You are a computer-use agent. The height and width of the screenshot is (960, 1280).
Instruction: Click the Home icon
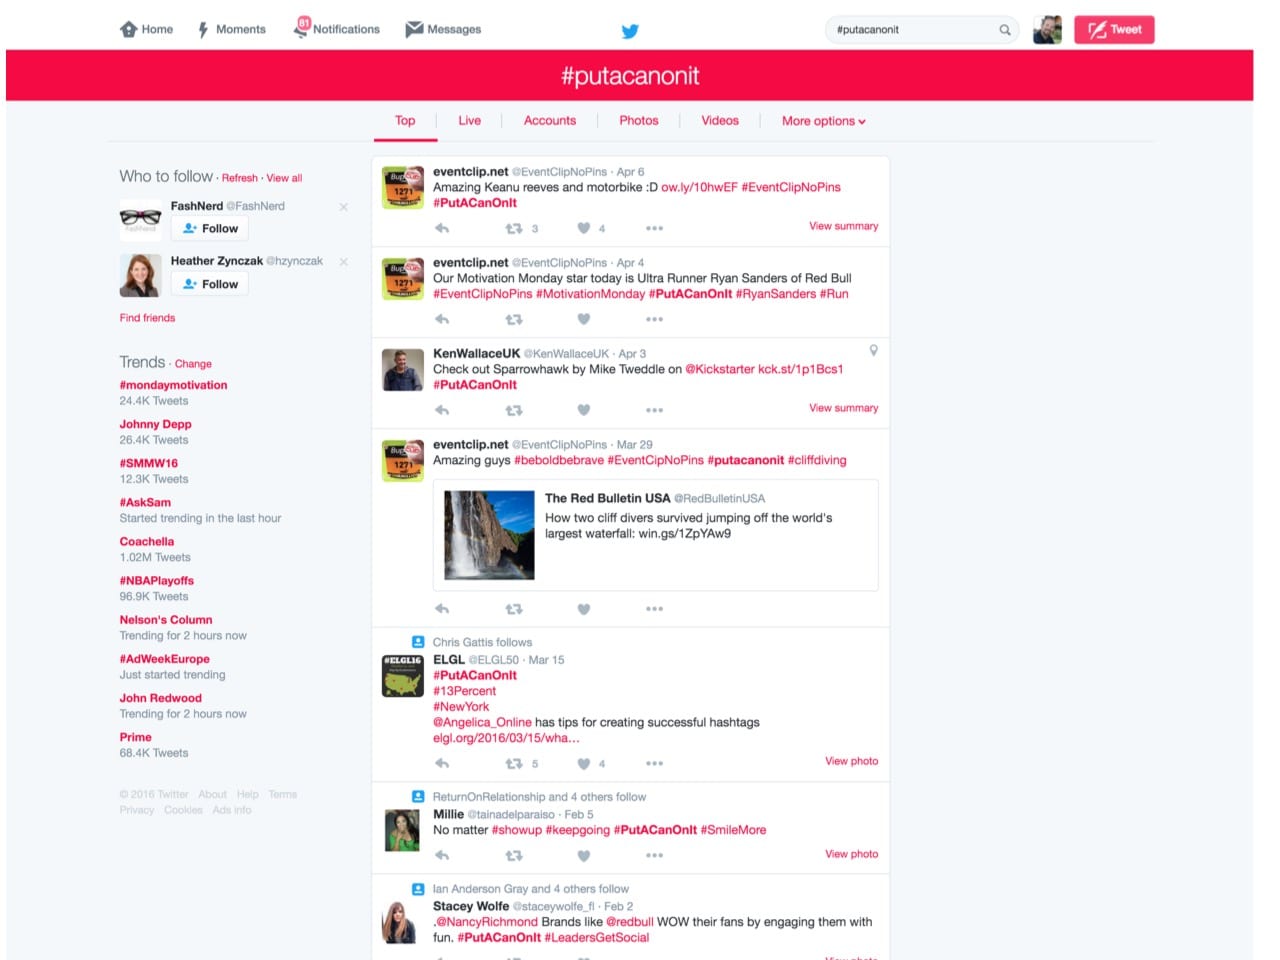click(130, 29)
